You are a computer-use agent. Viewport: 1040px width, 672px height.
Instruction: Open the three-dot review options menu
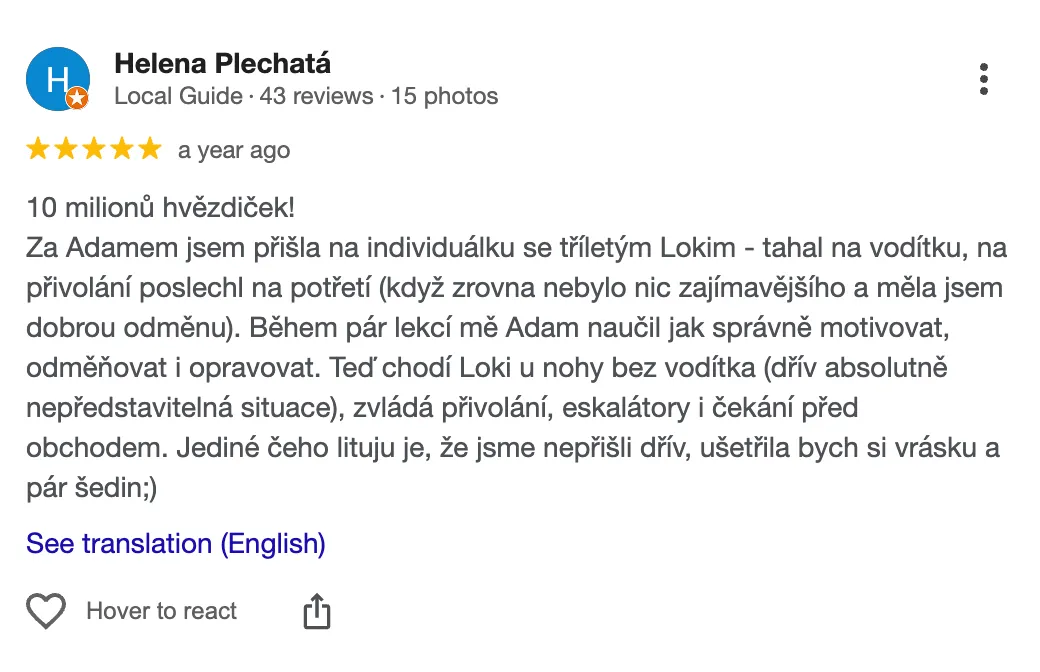(984, 79)
